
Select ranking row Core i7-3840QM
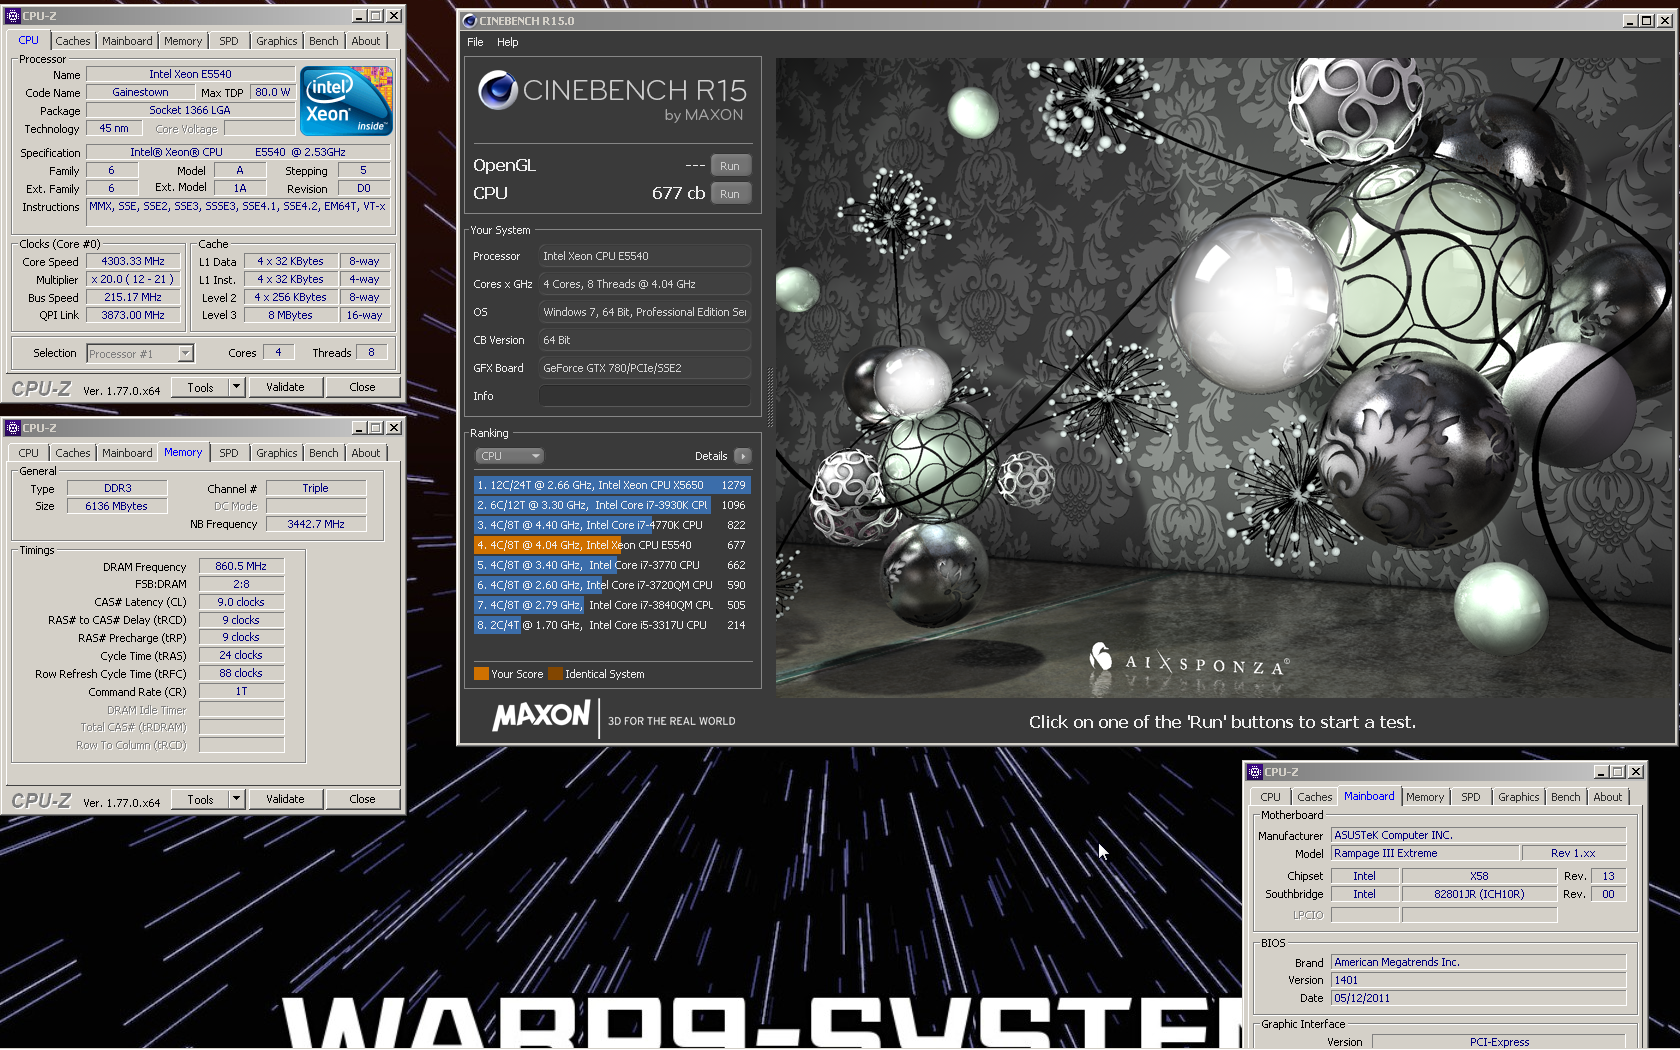(612, 605)
